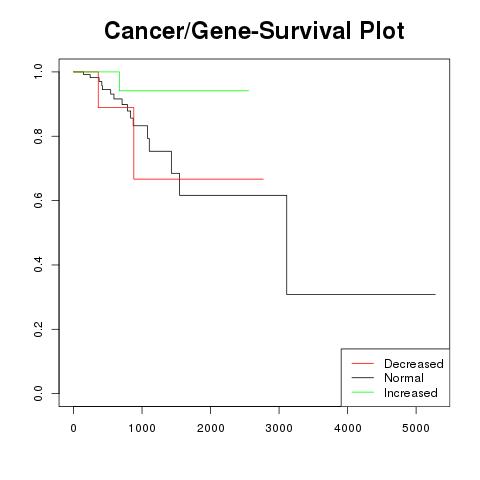Click y-axis tick label 0.4
The height and width of the screenshot is (480, 480).
tap(38, 265)
